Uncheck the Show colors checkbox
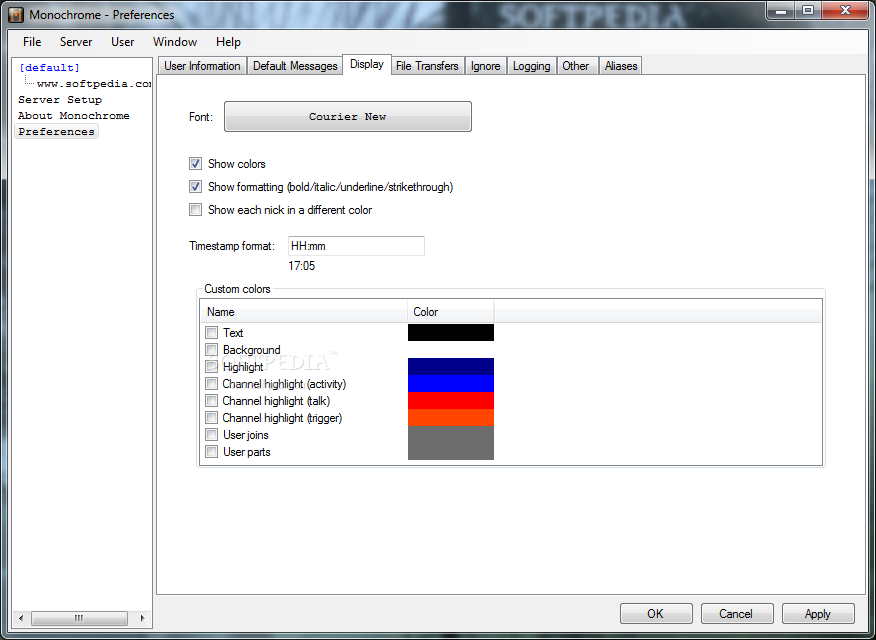Viewport: 876px width, 640px height. pyautogui.click(x=196, y=164)
